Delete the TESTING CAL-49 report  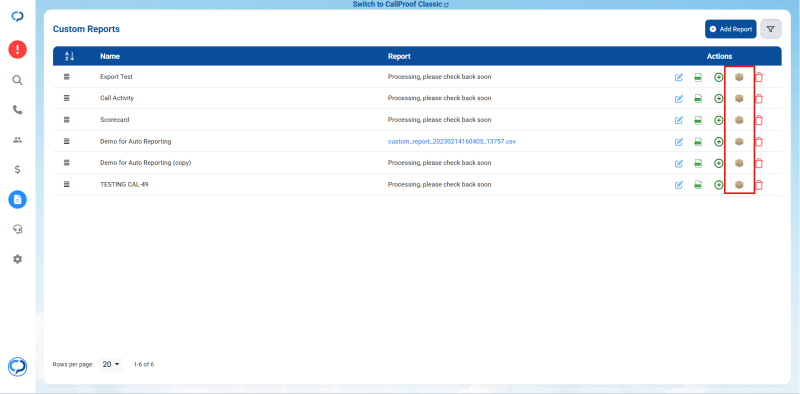pos(759,185)
